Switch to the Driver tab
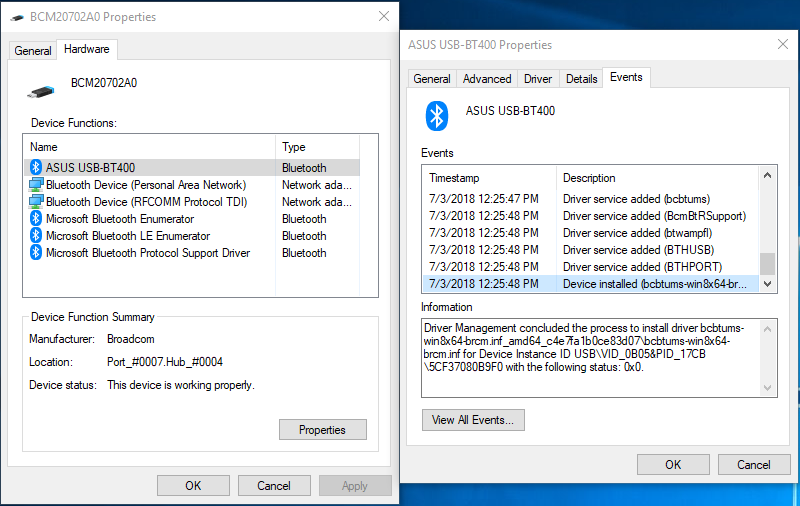The height and width of the screenshot is (506, 800). (538, 79)
